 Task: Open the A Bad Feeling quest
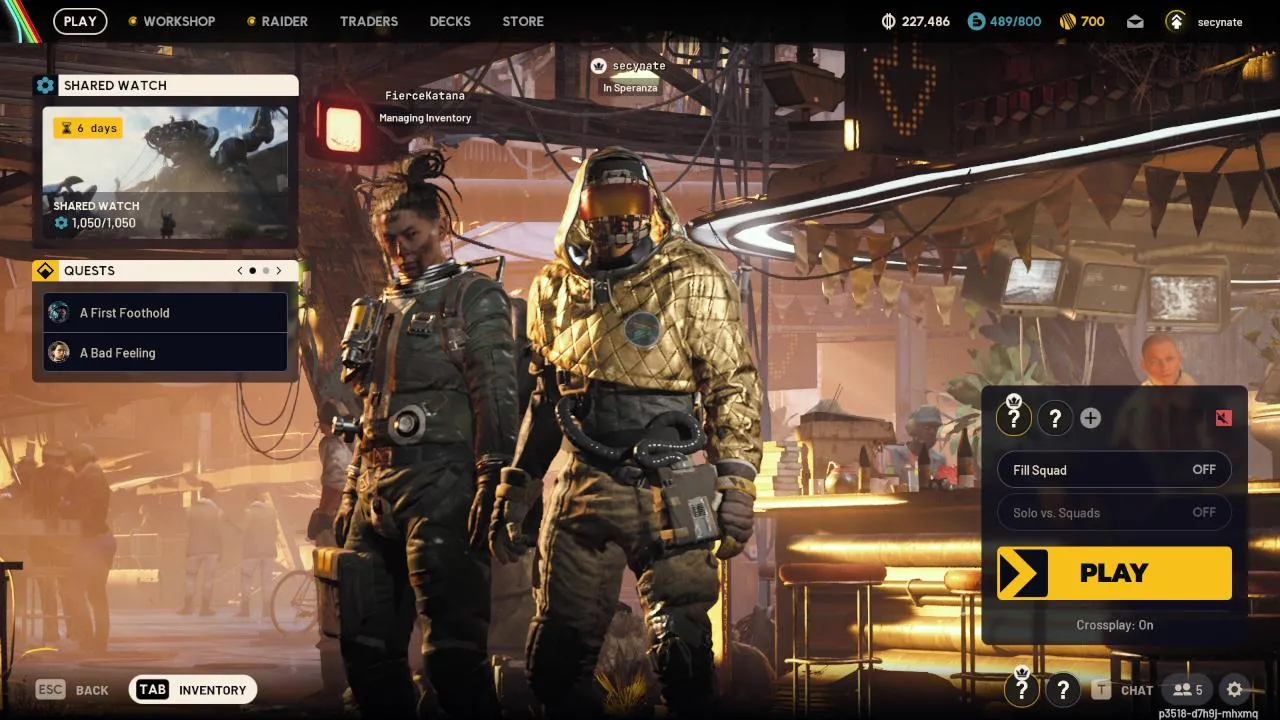[165, 353]
